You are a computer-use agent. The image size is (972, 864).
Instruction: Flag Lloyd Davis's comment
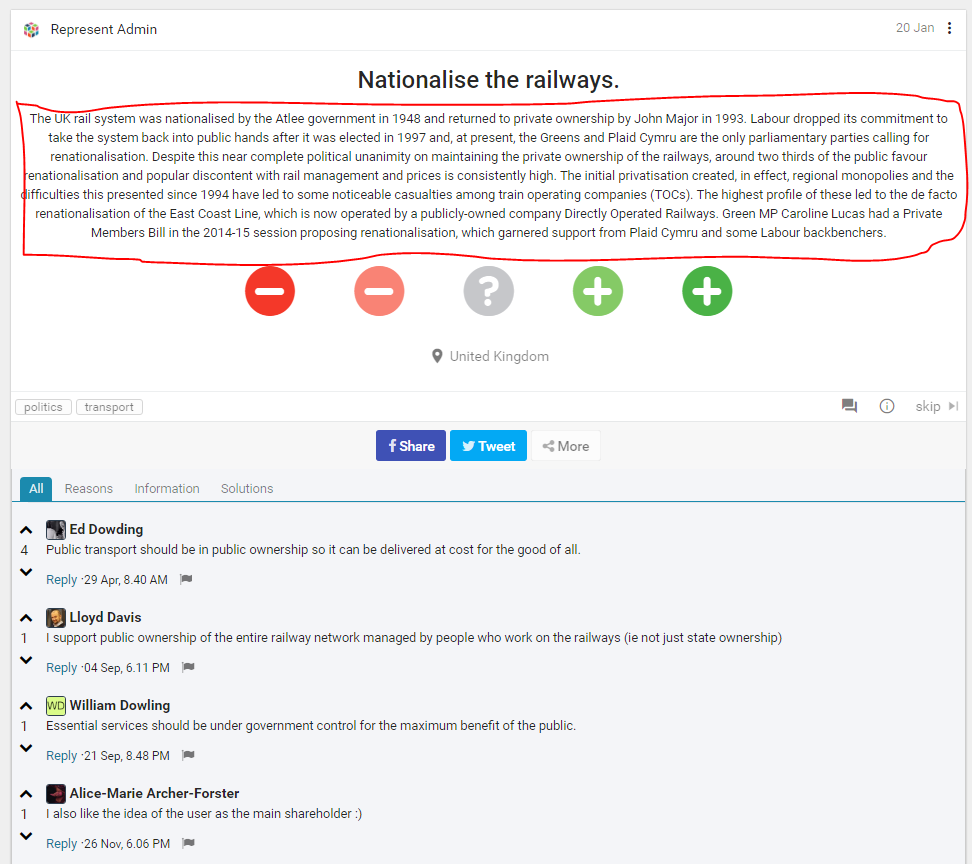pyautogui.click(x=188, y=667)
